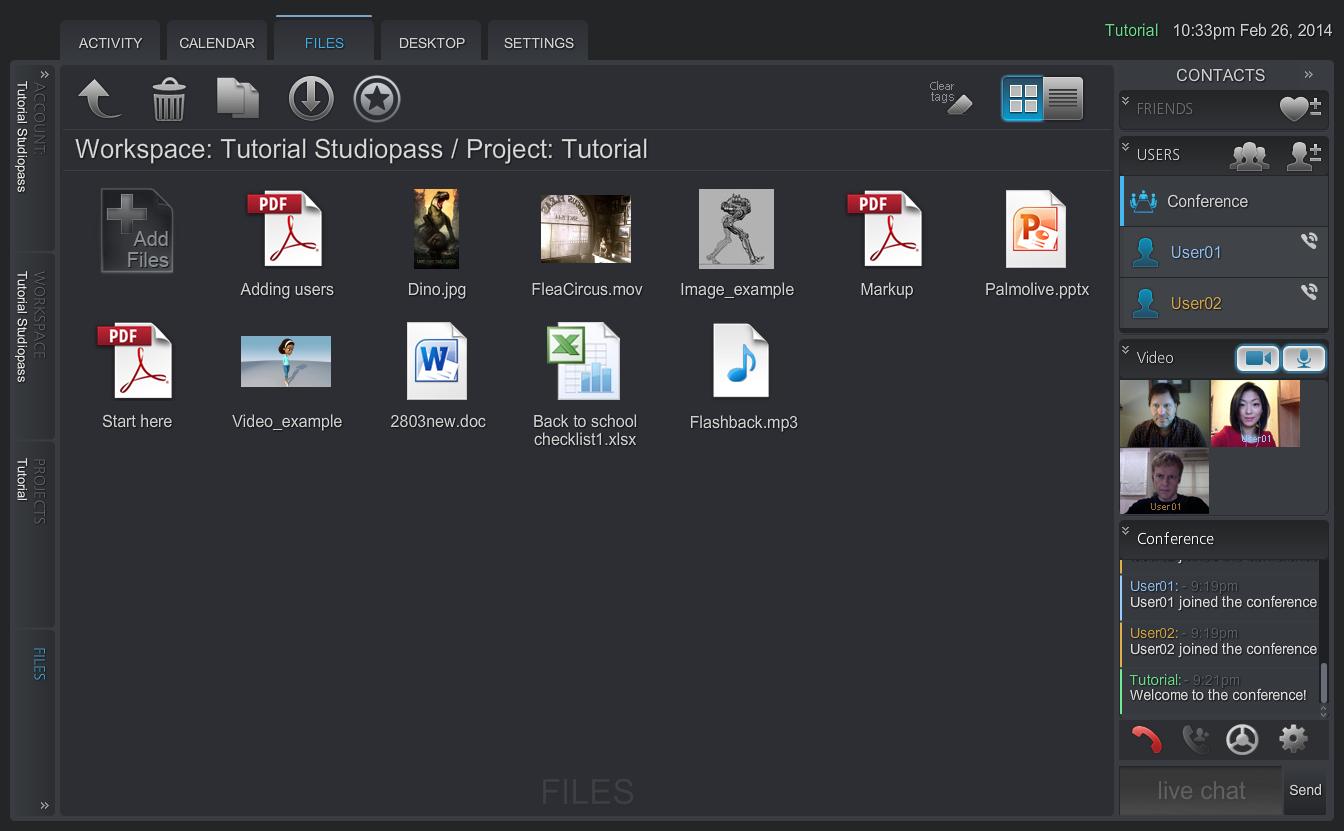Click the conference chat scrollbar
Image resolution: width=1344 pixels, height=831 pixels.
[1324, 684]
